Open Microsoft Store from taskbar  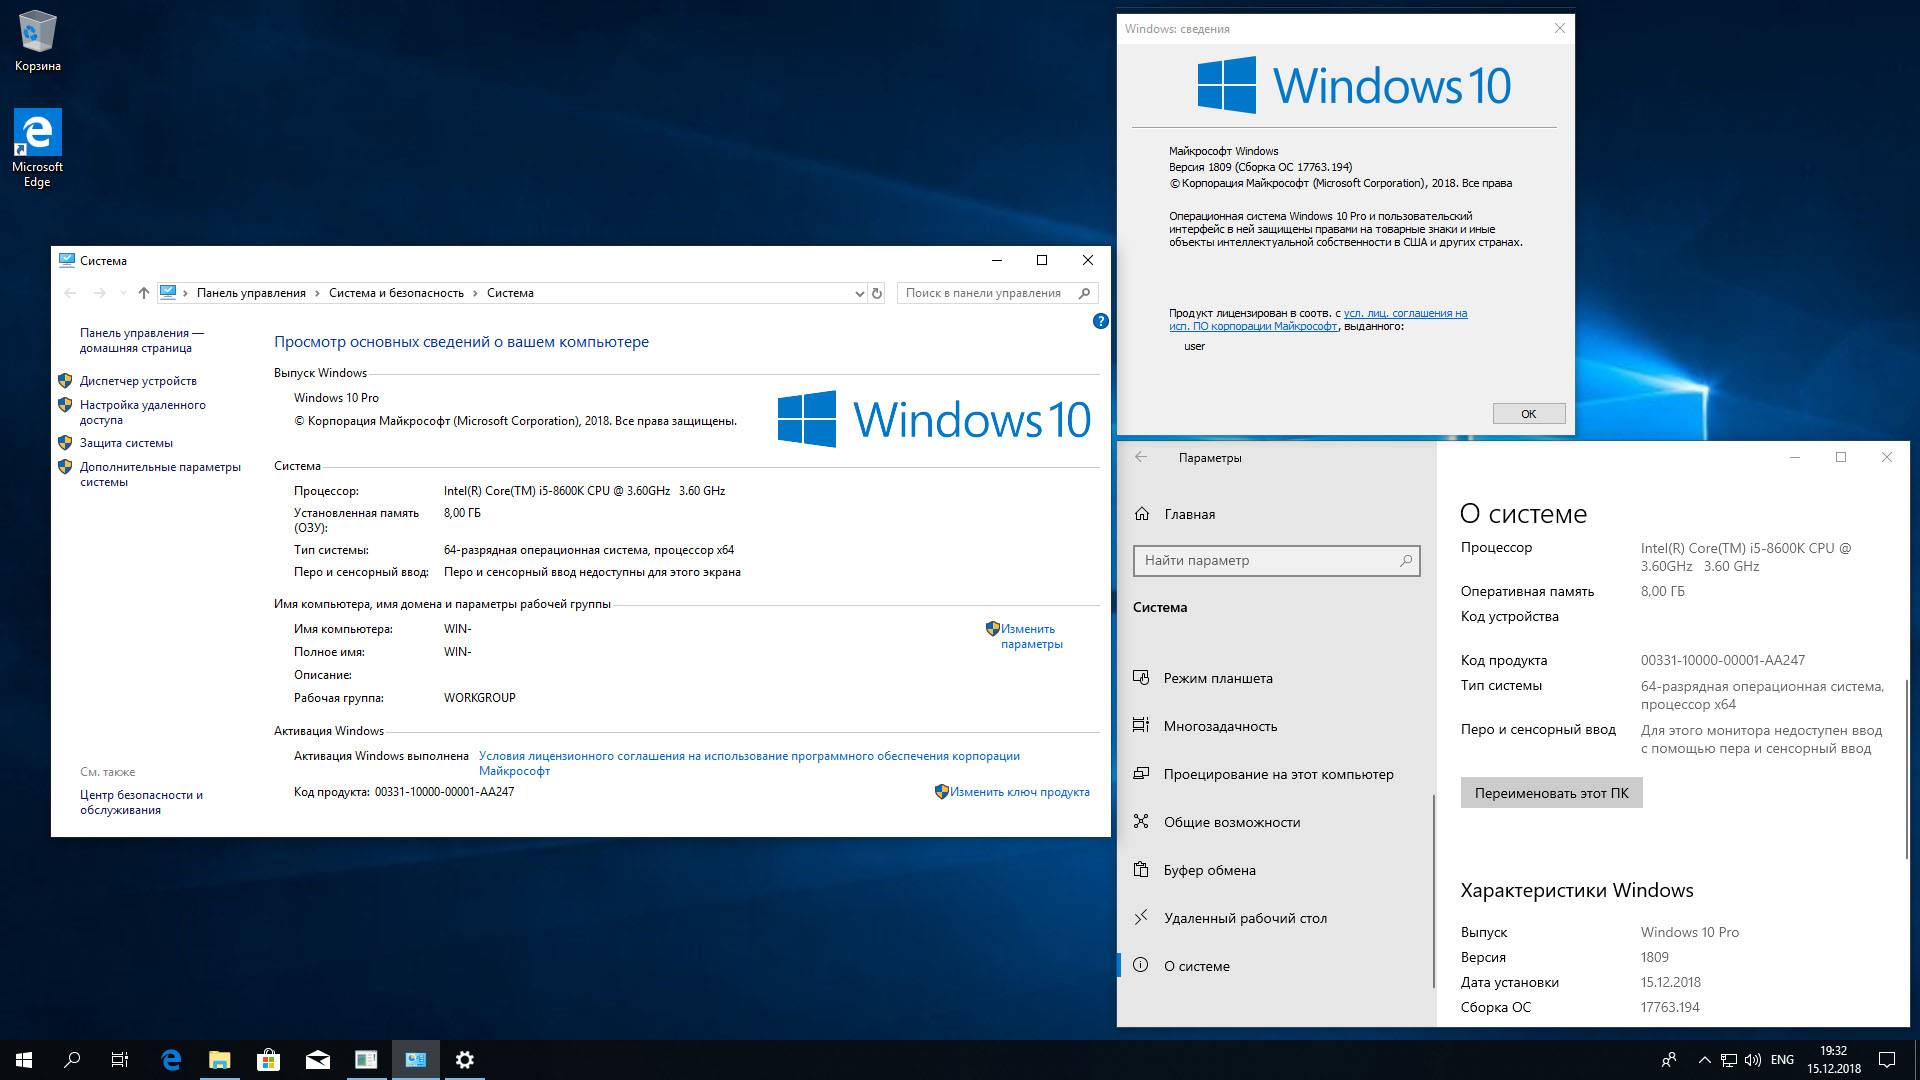click(x=268, y=1060)
